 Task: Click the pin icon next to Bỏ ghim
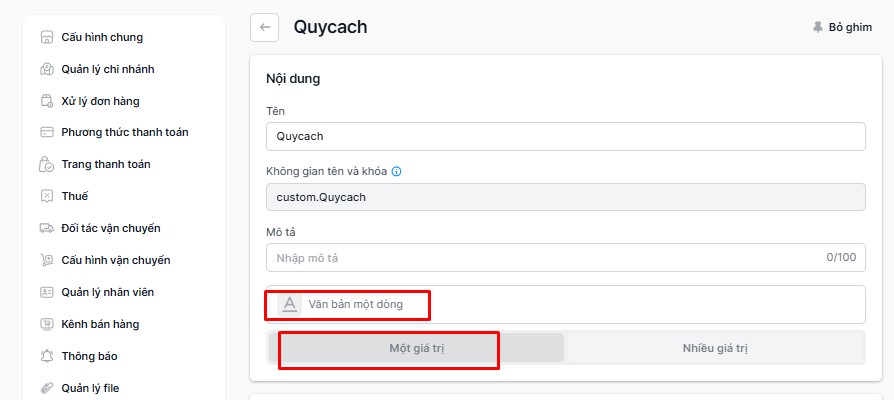click(818, 27)
